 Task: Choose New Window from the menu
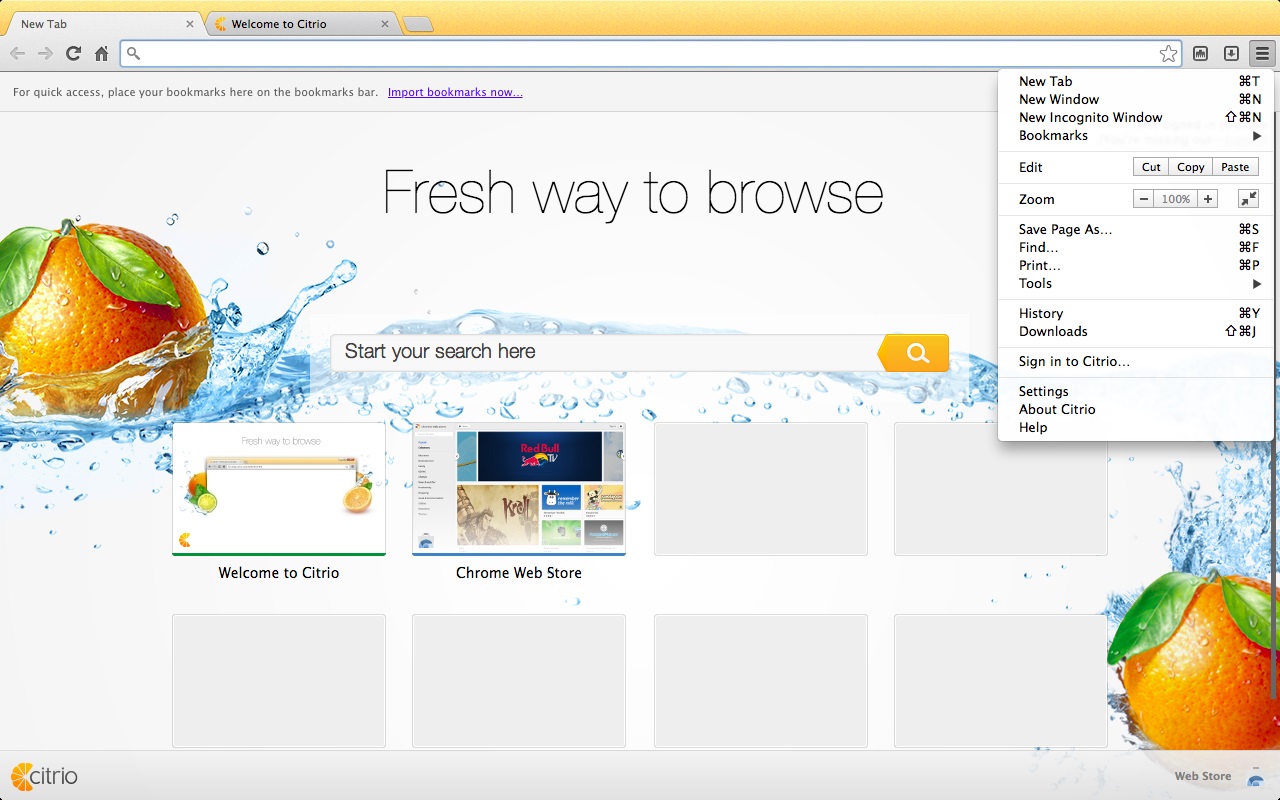[1136, 99]
